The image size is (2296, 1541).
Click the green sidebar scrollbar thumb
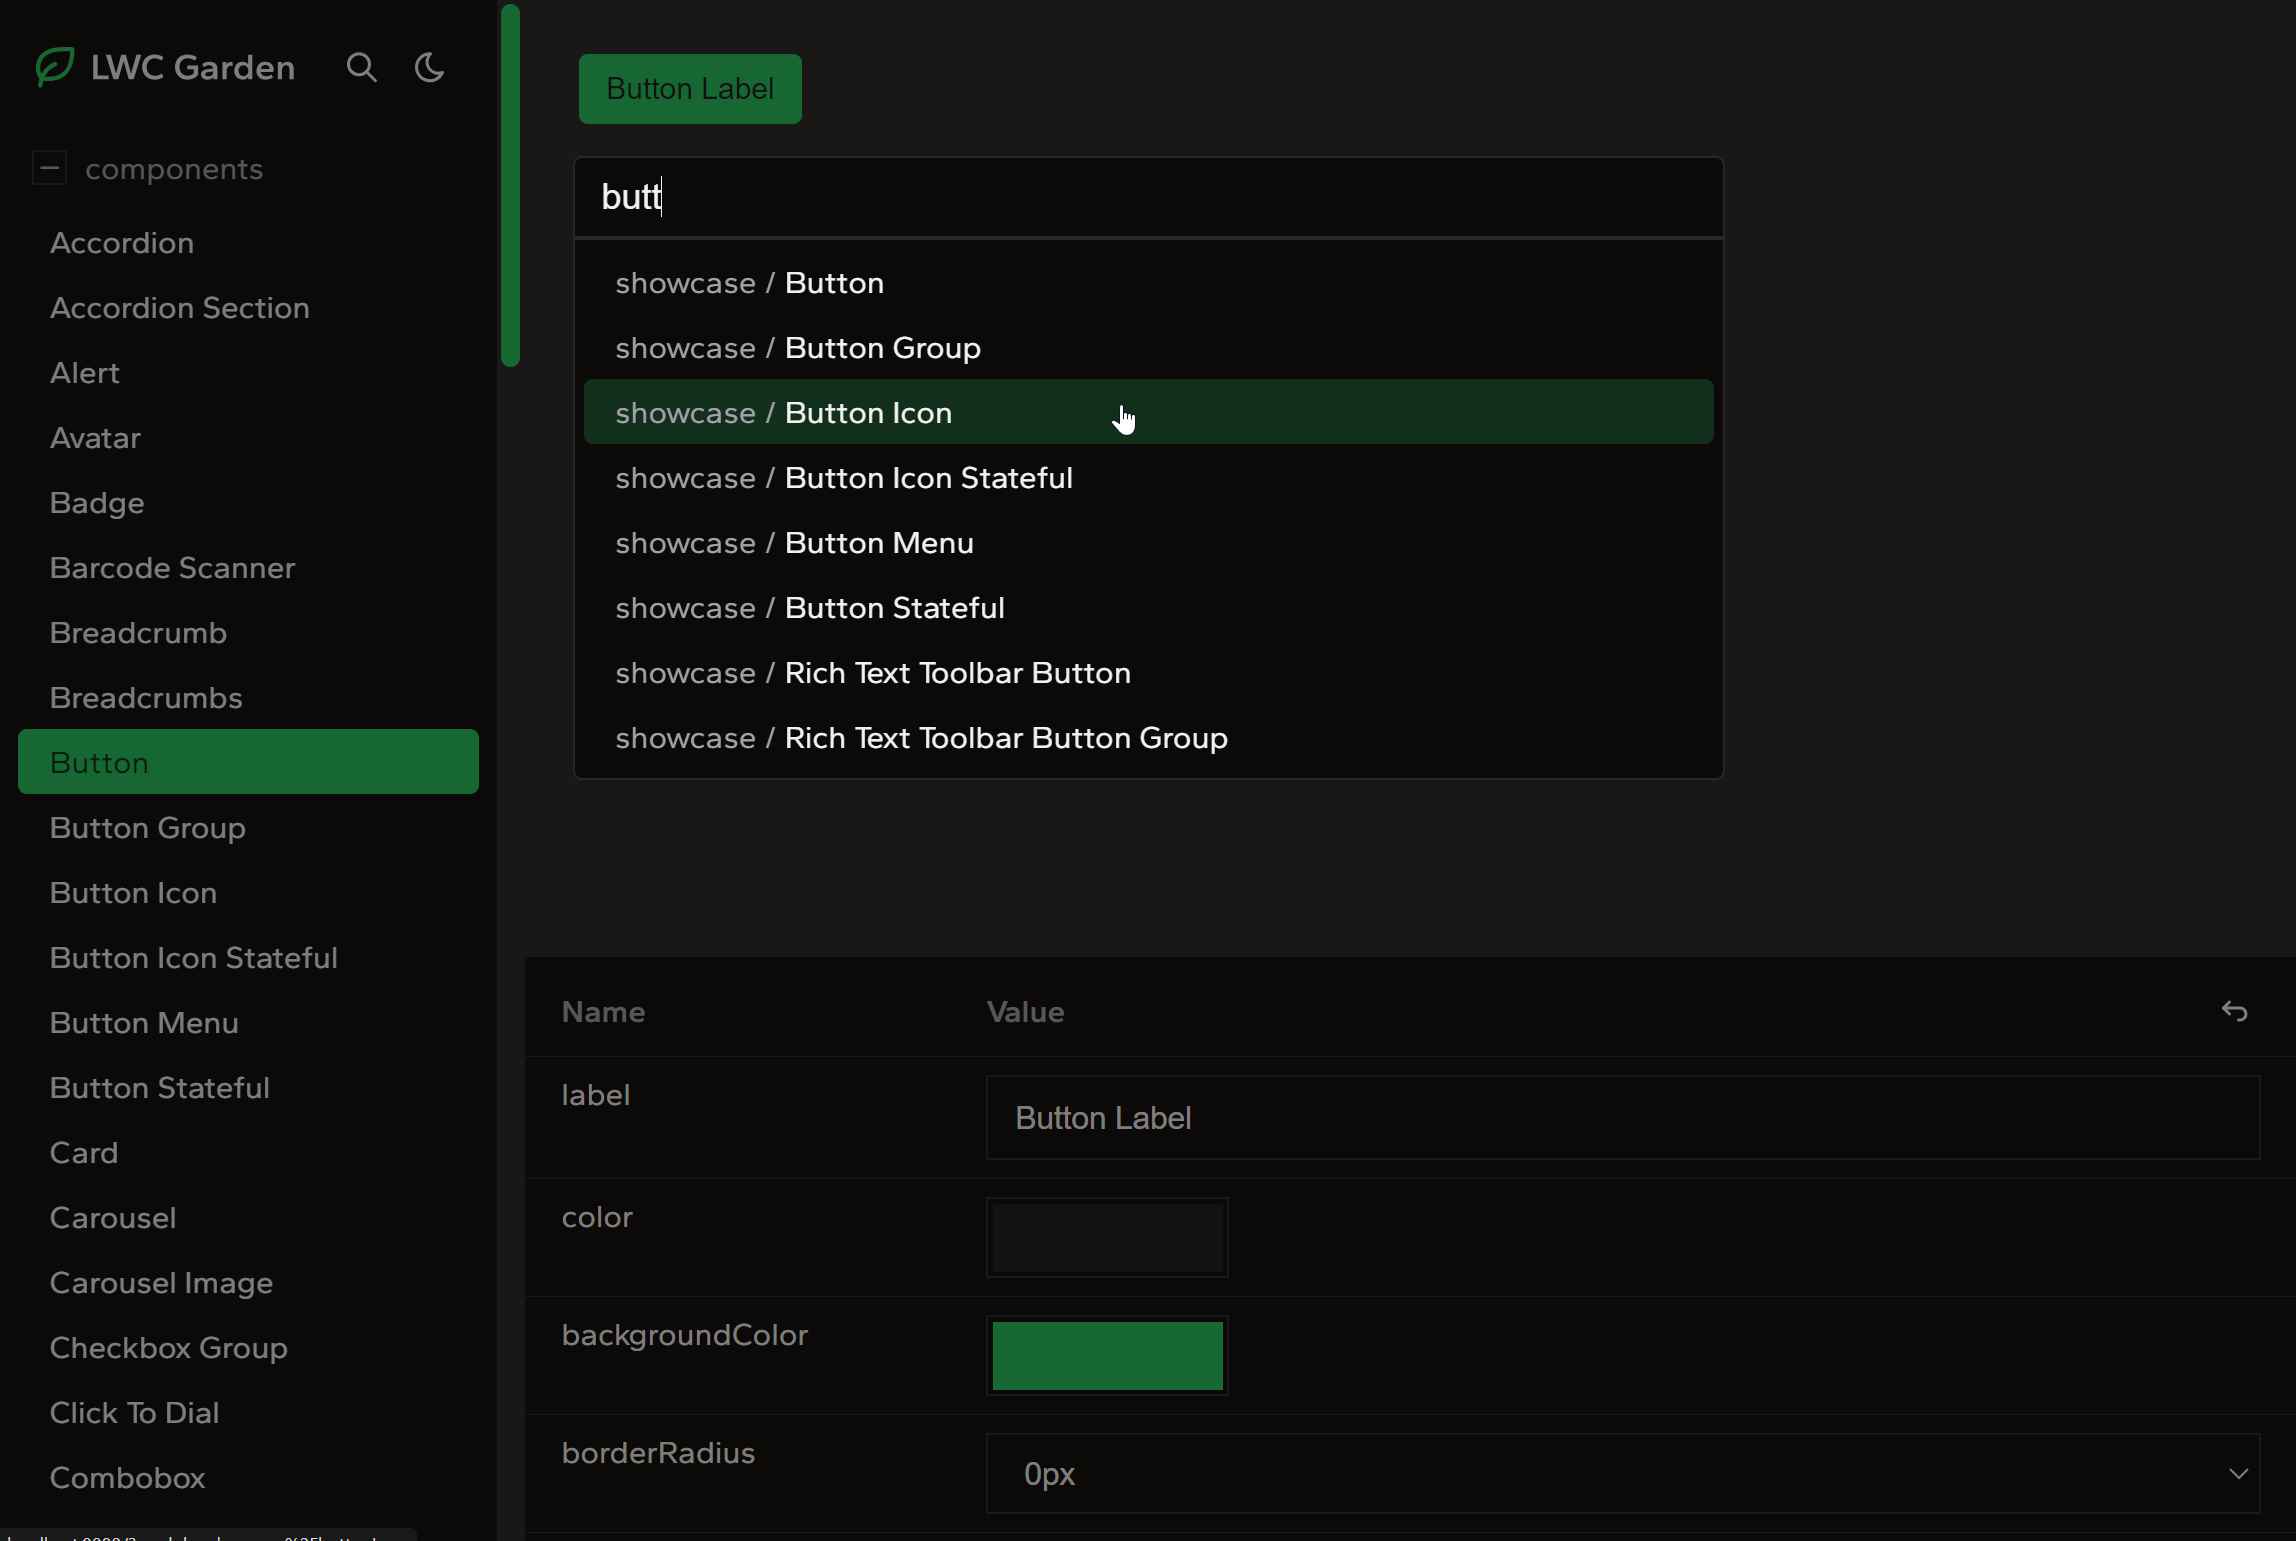point(510,186)
